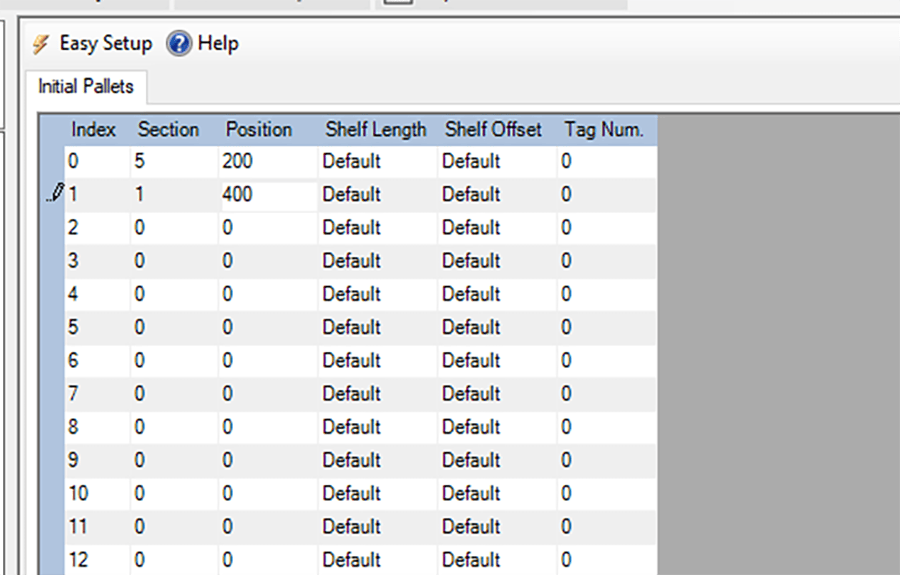Select Tag Num. cell in index 8 row
The image size is (900, 575).
tap(607, 428)
